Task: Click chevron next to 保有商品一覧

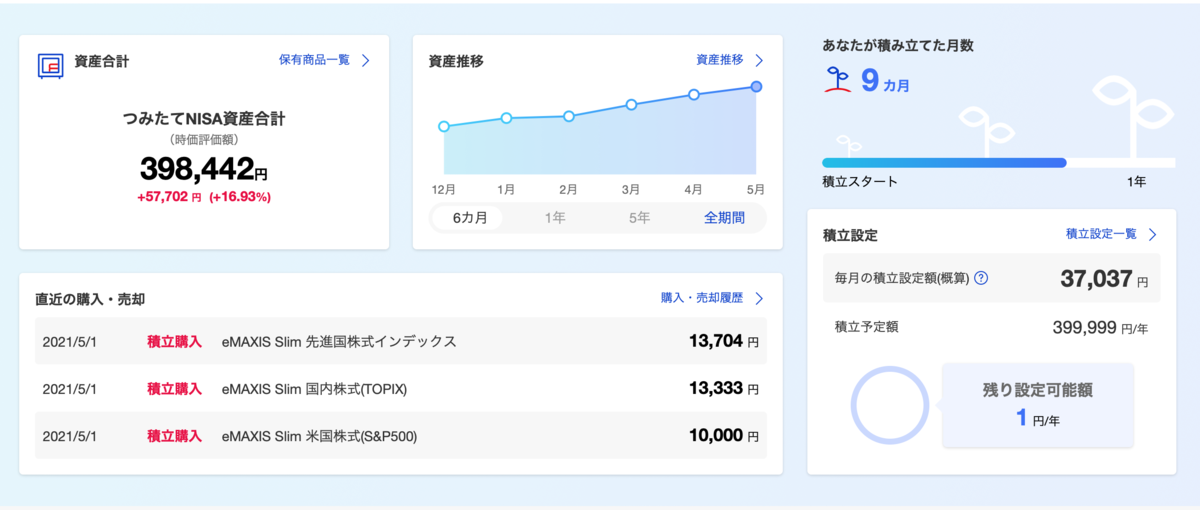Action: click(x=365, y=60)
